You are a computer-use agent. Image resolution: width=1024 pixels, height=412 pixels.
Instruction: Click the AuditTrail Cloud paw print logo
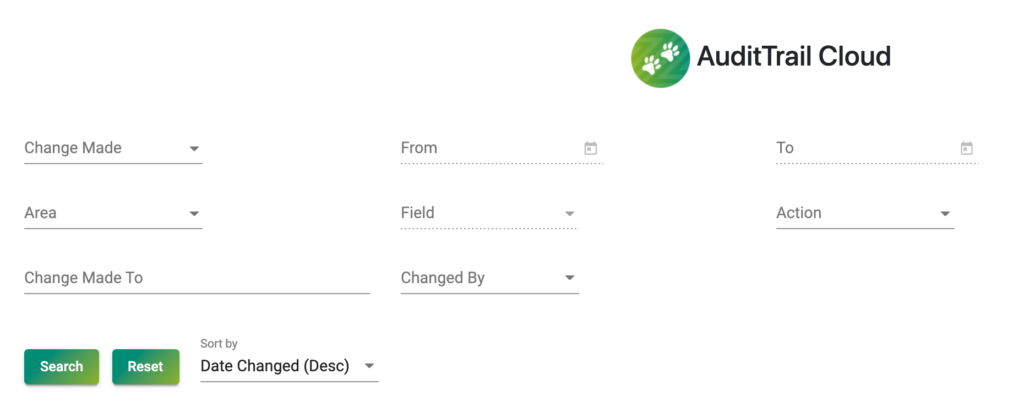(x=660, y=58)
